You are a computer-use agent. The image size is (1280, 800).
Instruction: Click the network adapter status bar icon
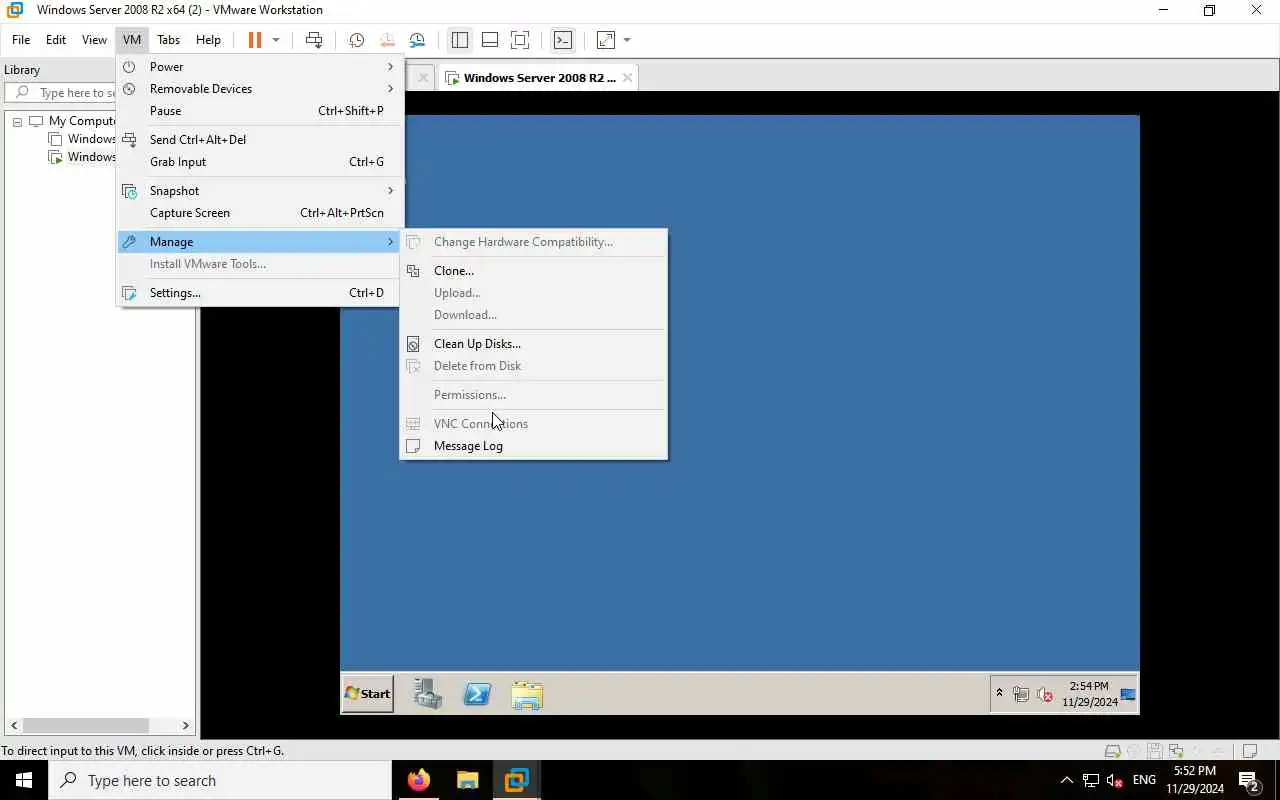(x=1175, y=751)
